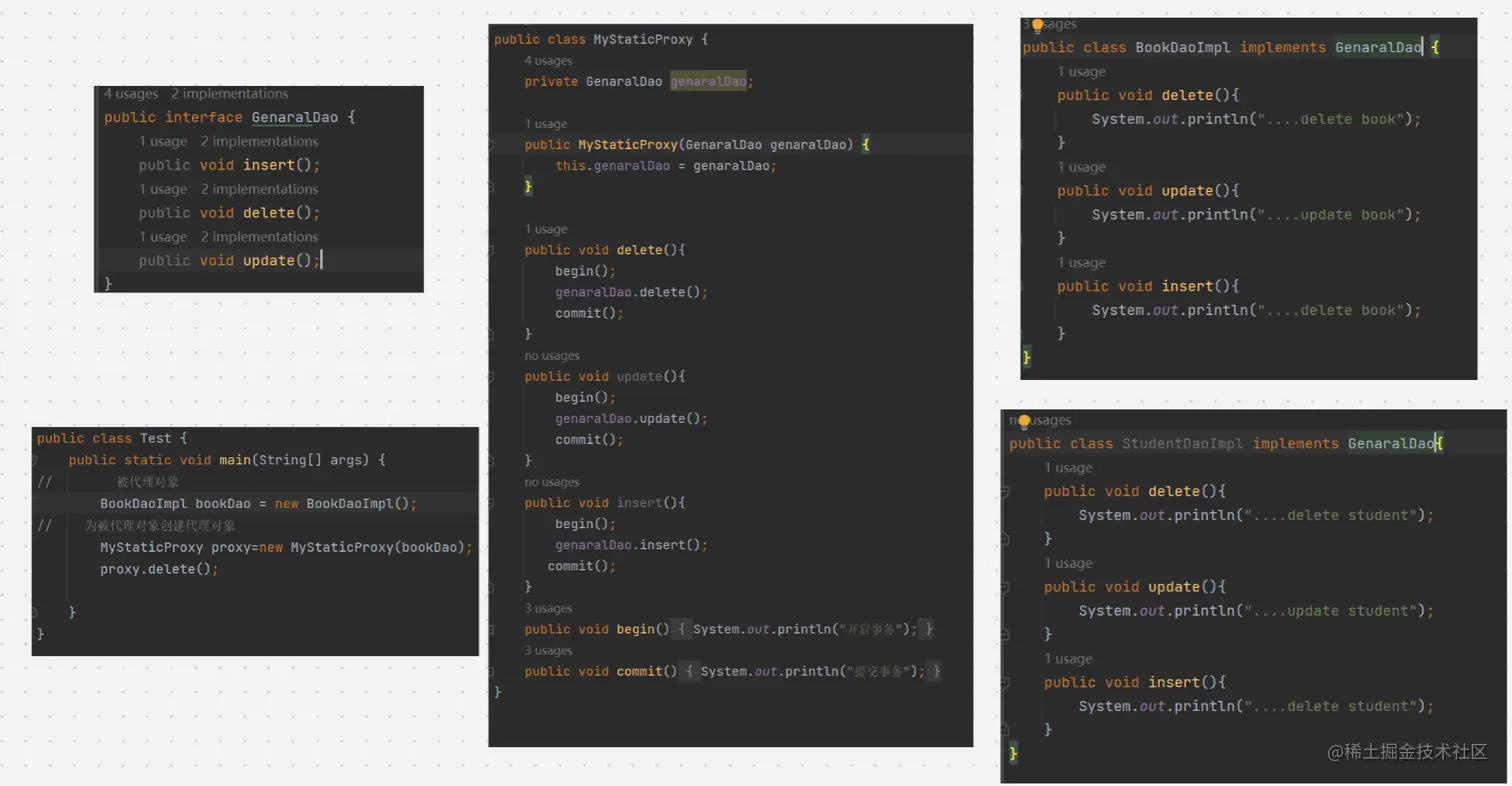Open '3 usages' hint above begin() method
Image resolution: width=1512 pixels, height=786 pixels.
(549, 608)
